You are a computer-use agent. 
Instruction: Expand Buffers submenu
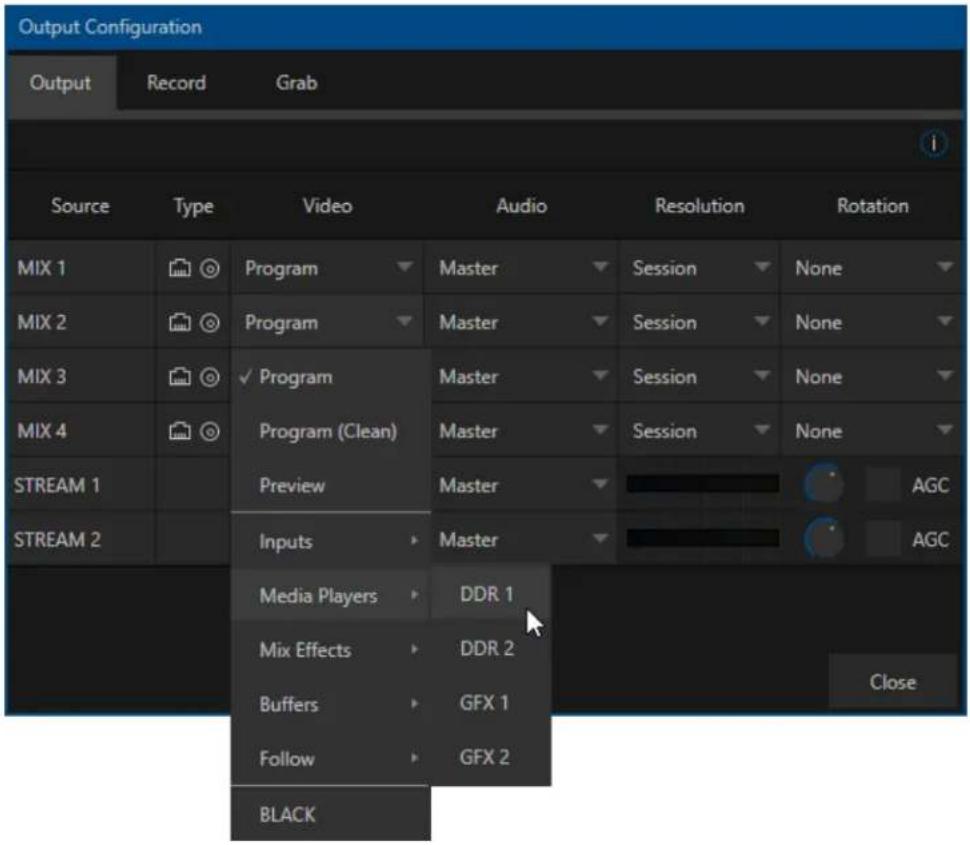click(331, 705)
